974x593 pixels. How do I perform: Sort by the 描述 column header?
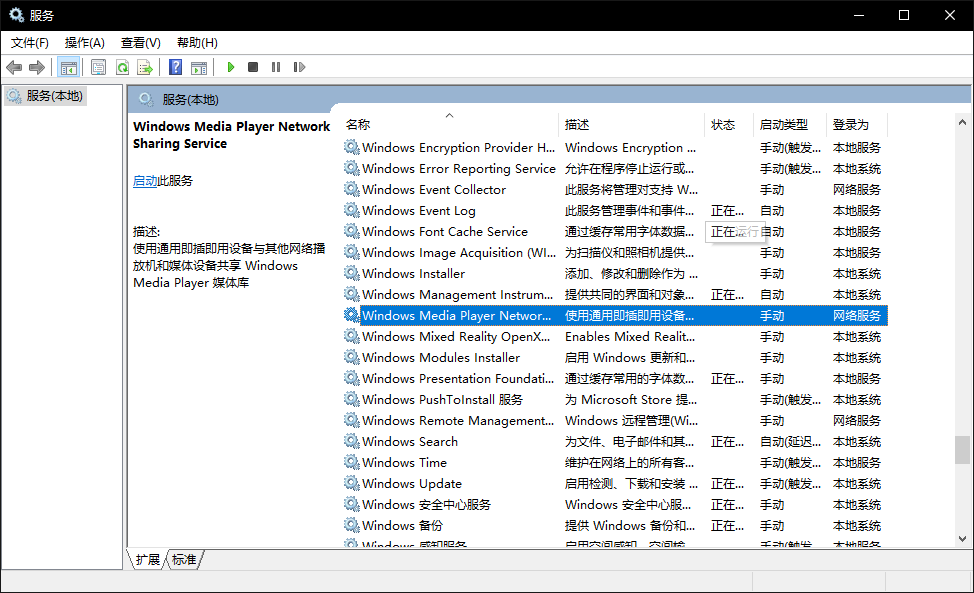pyautogui.click(x=577, y=125)
